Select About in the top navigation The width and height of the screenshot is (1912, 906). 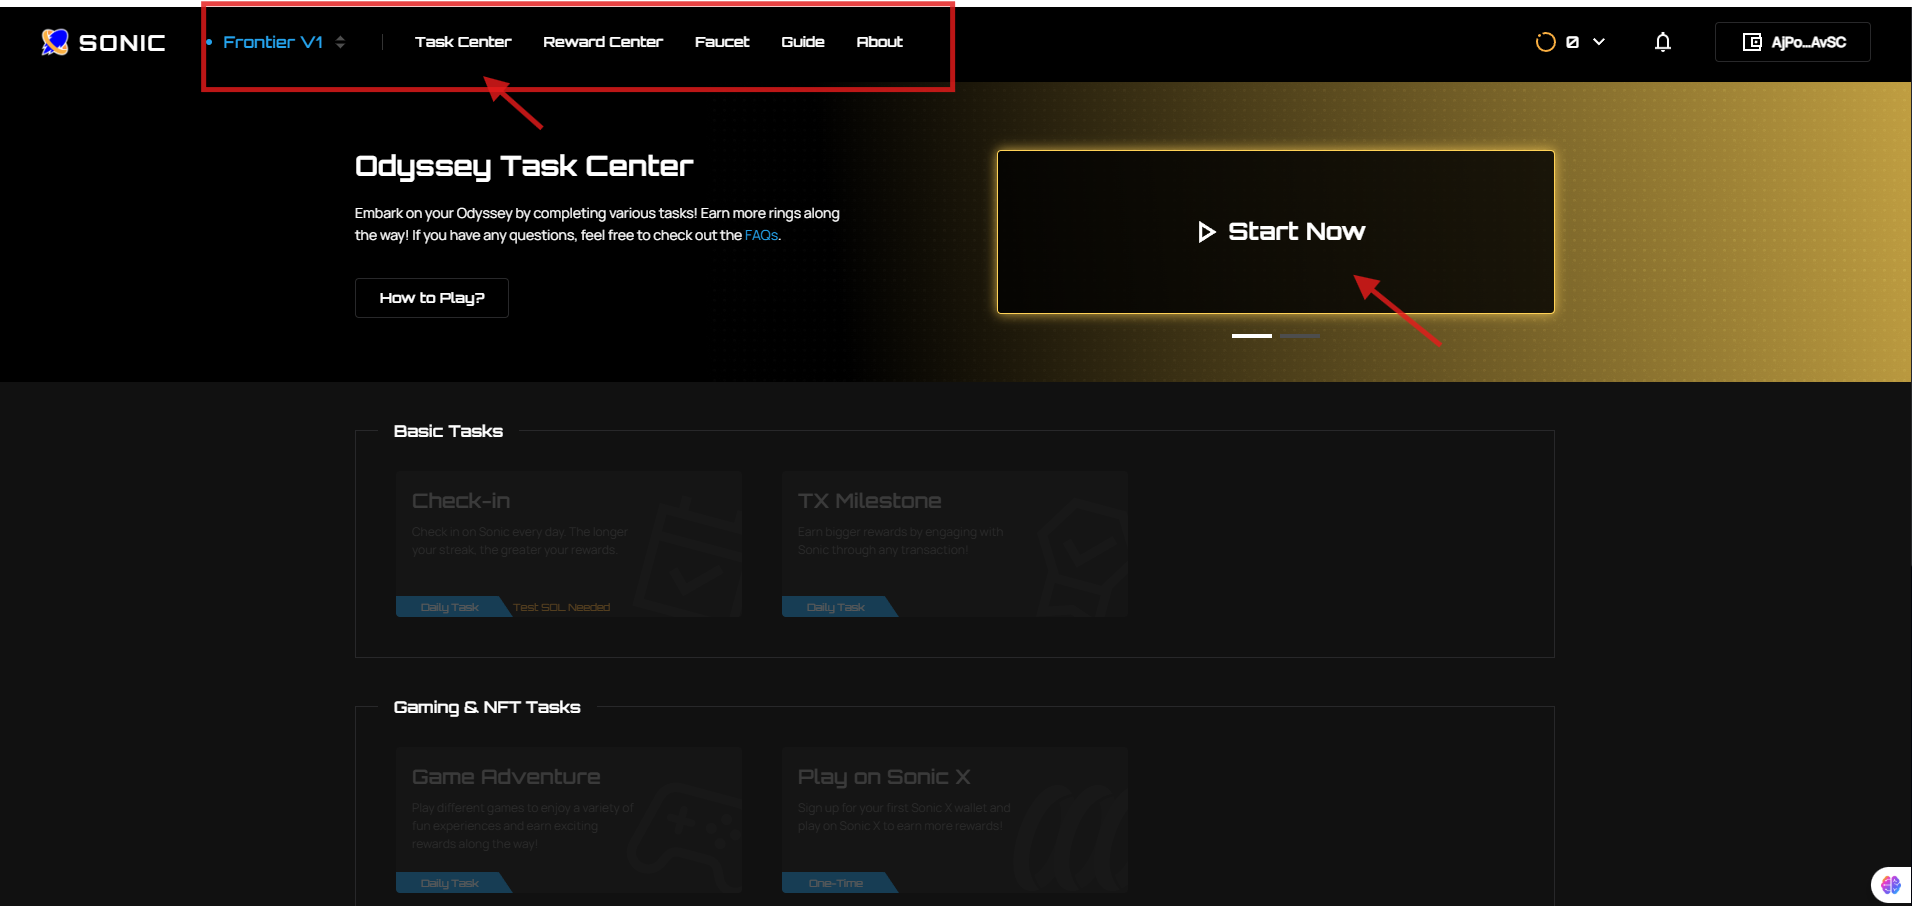pos(880,42)
